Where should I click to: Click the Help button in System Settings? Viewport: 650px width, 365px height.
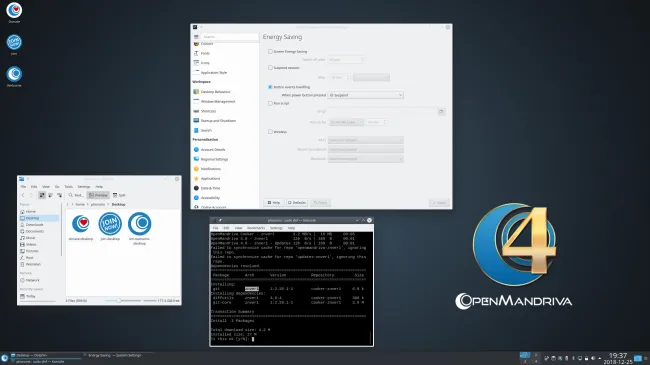[274, 203]
